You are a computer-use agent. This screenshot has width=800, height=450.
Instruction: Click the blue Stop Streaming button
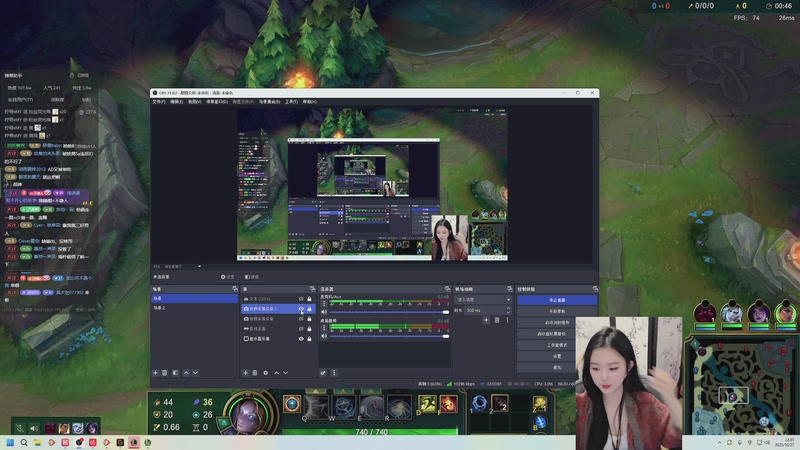557,300
